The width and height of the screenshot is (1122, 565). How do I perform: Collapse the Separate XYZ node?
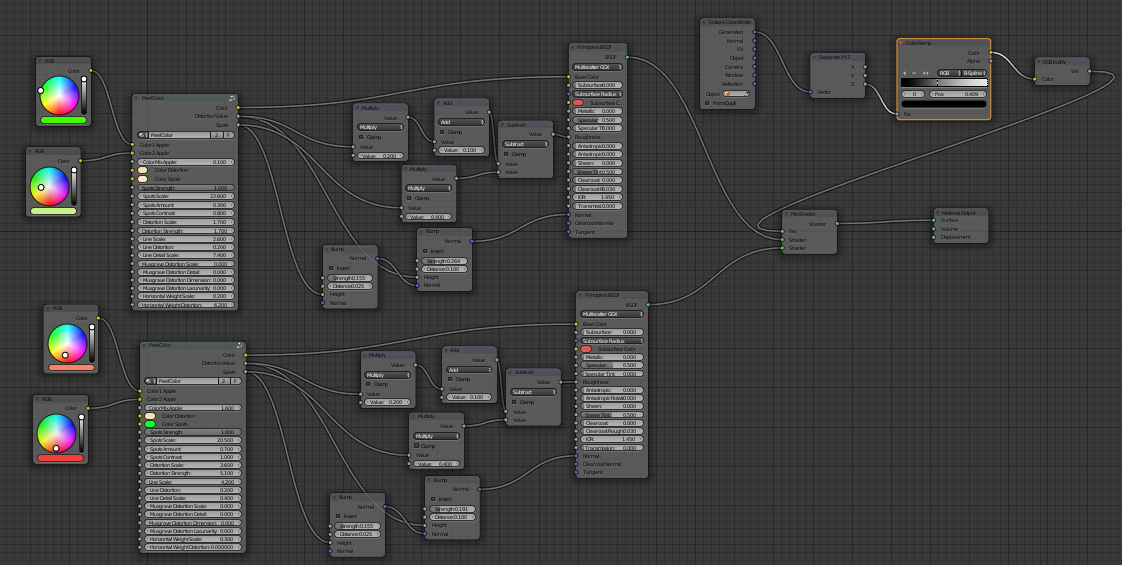[x=815, y=56]
